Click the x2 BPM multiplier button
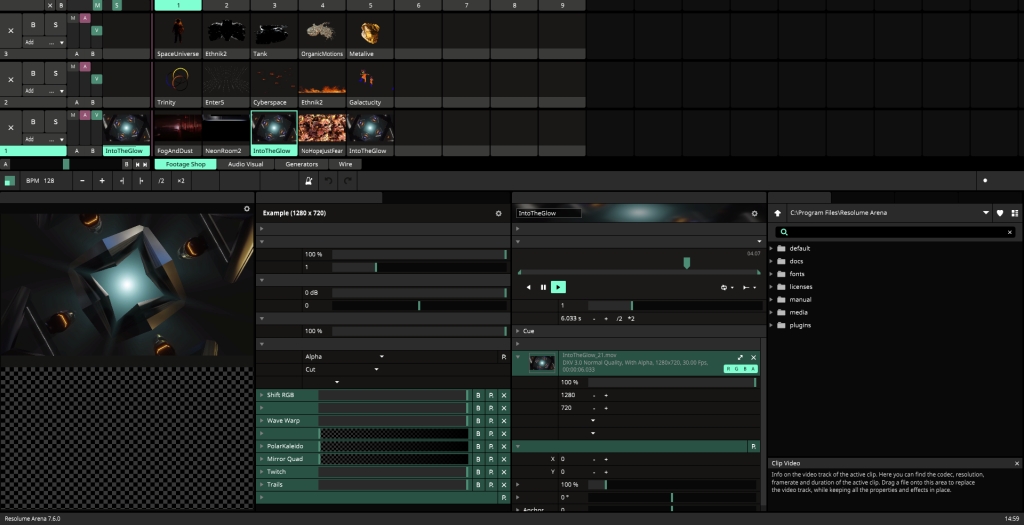Image resolution: width=1024 pixels, height=525 pixels. [180, 181]
